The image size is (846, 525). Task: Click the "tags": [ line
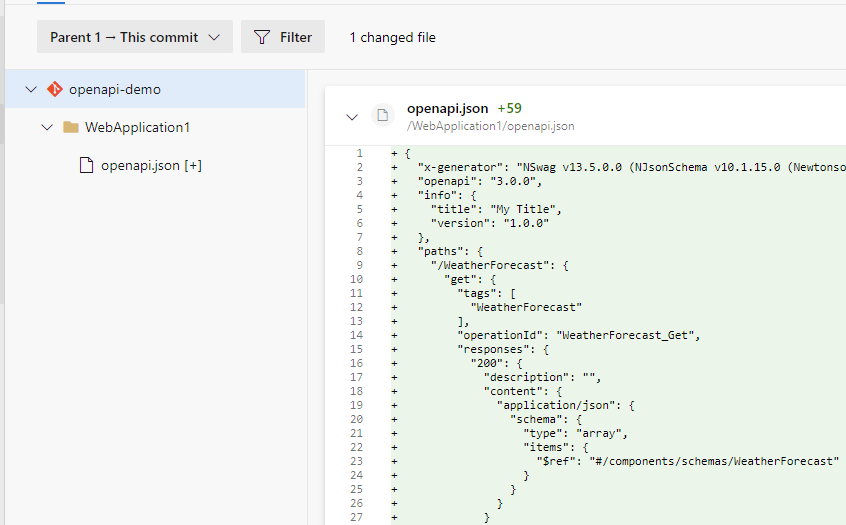[486, 294]
